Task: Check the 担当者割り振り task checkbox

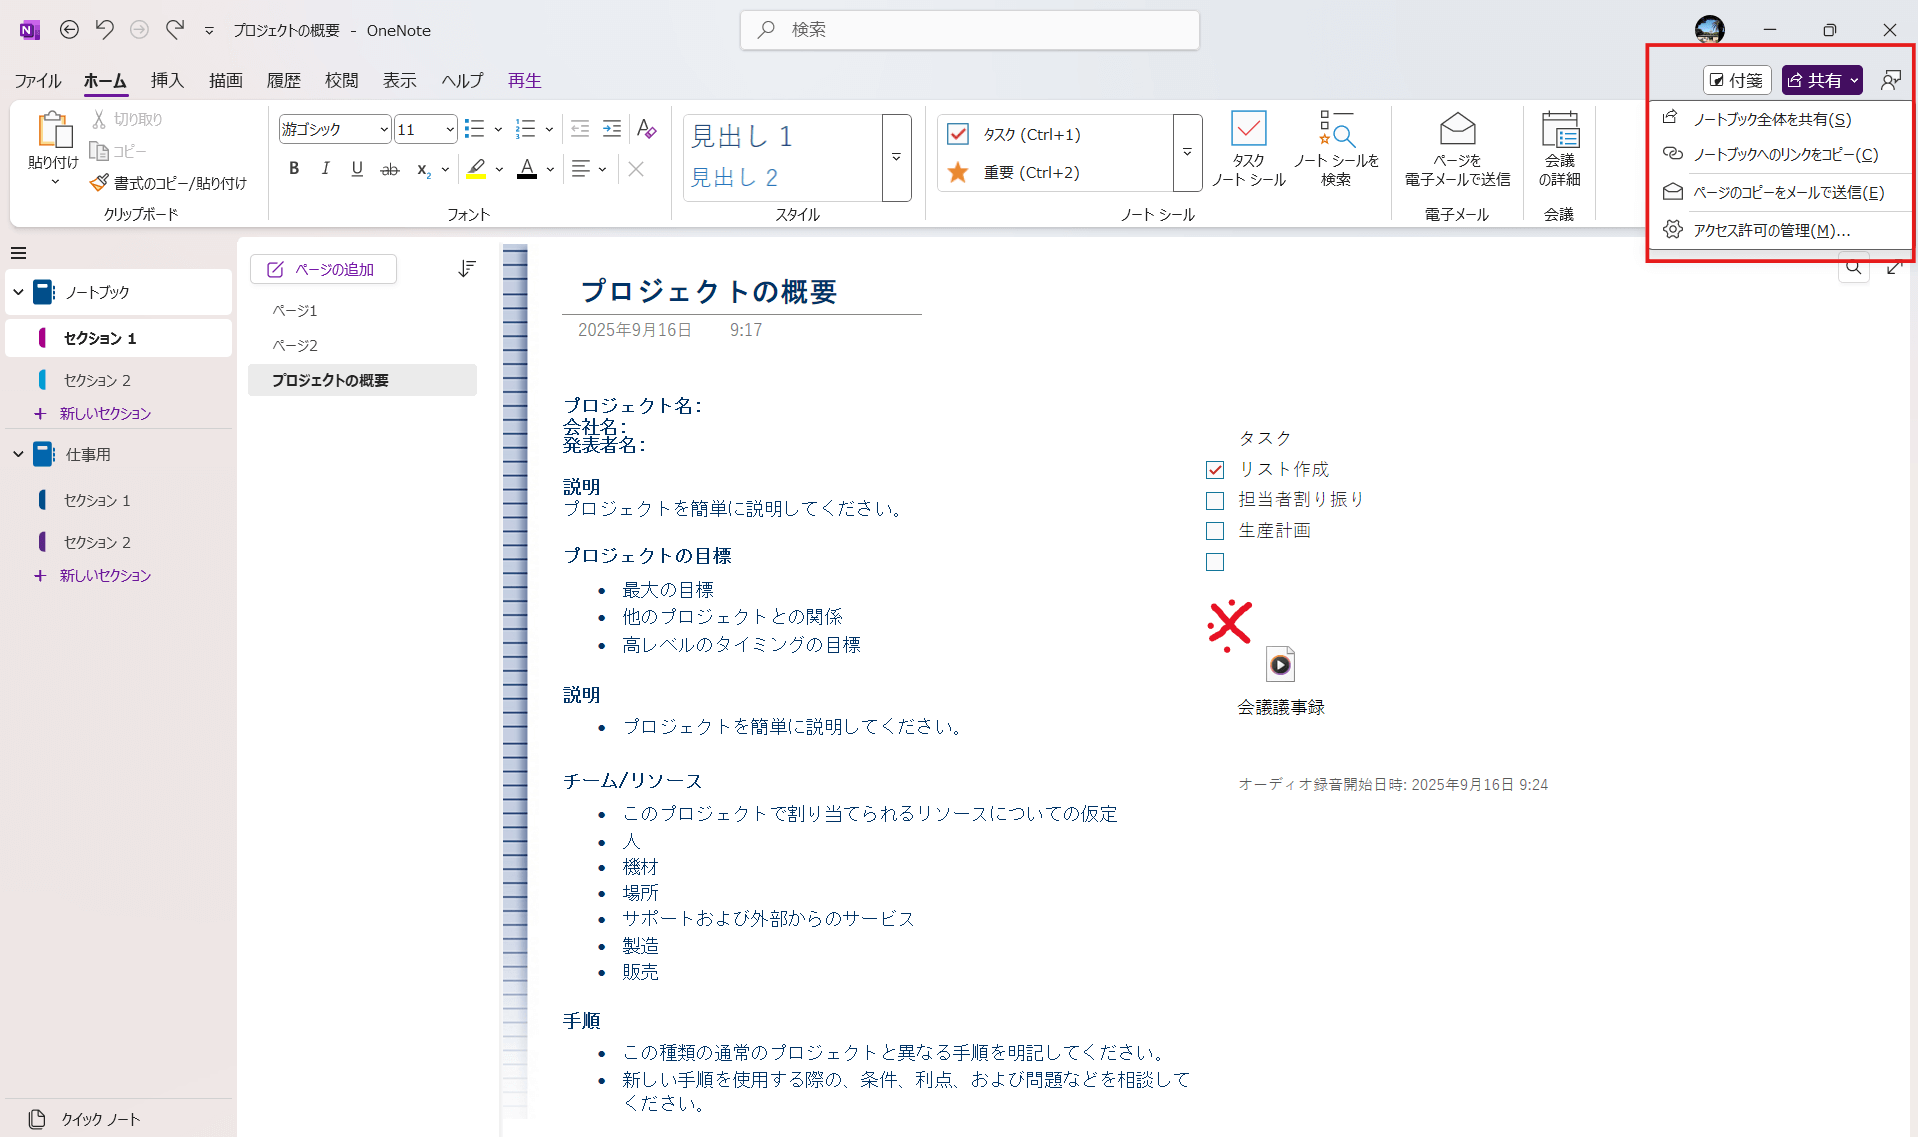Action: [x=1215, y=501]
